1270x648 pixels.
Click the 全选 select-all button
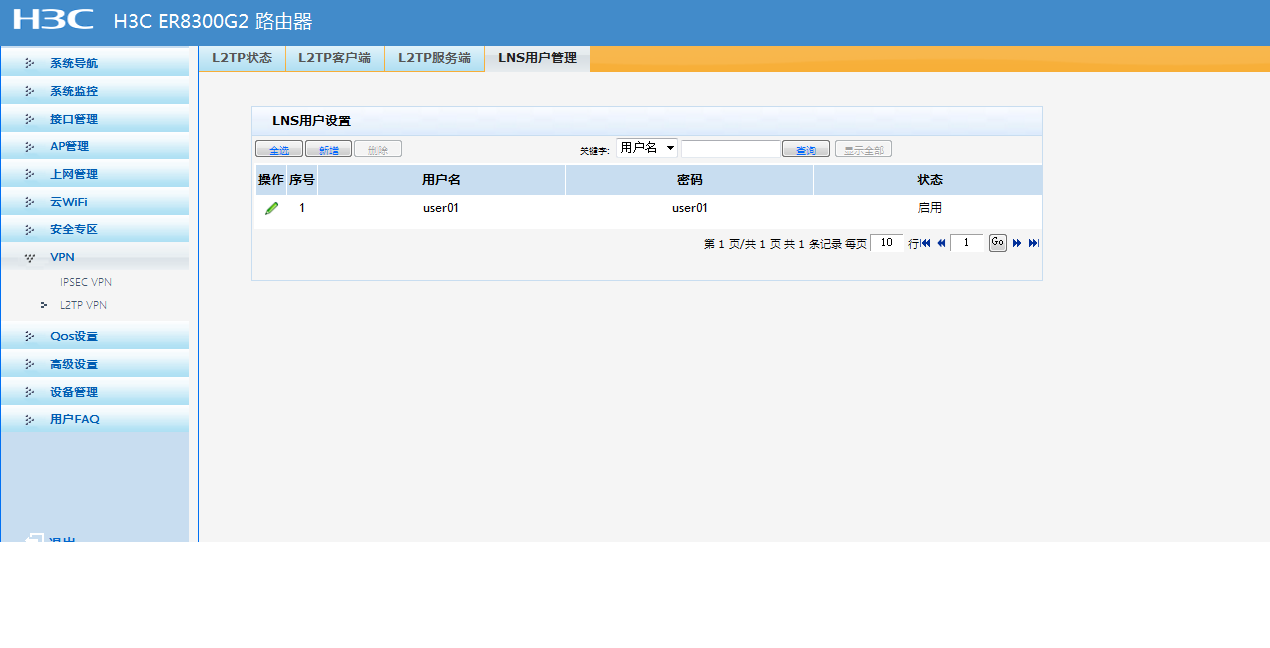[x=279, y=149]
